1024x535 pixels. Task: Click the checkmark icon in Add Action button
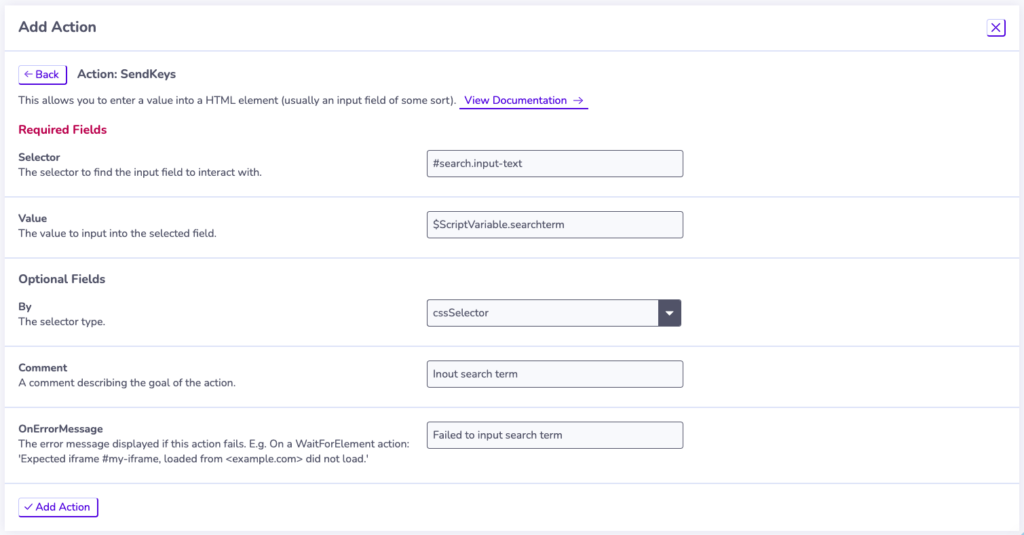click(28, 507)
